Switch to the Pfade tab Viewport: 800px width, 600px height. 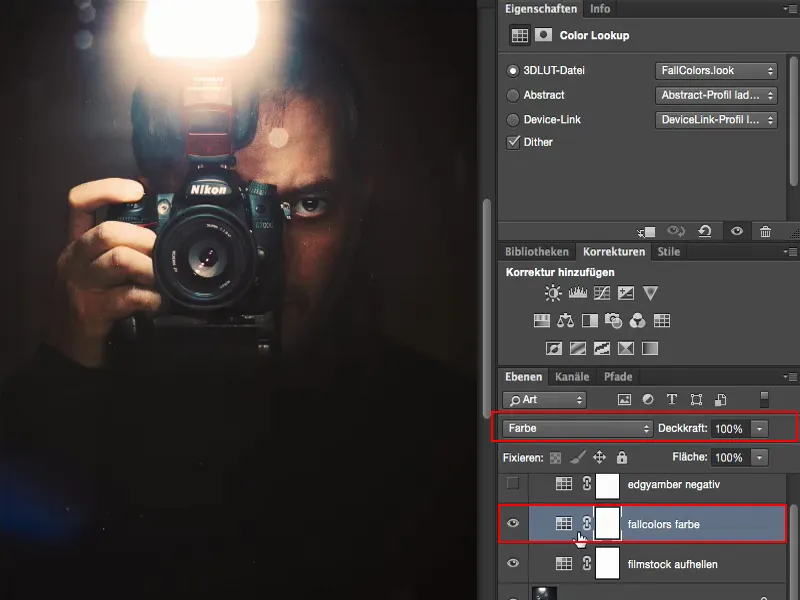click(x=618, y=377)
